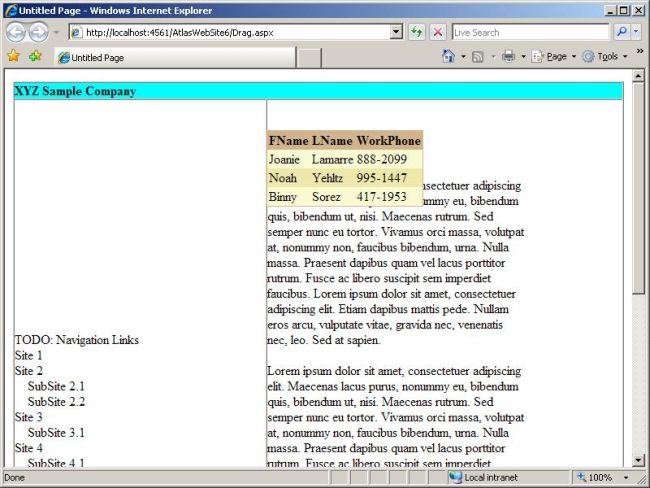The height and width of the screenshot is (488, 650).
Task: Show more toolbar commands chevron
Action: [640, 51]
